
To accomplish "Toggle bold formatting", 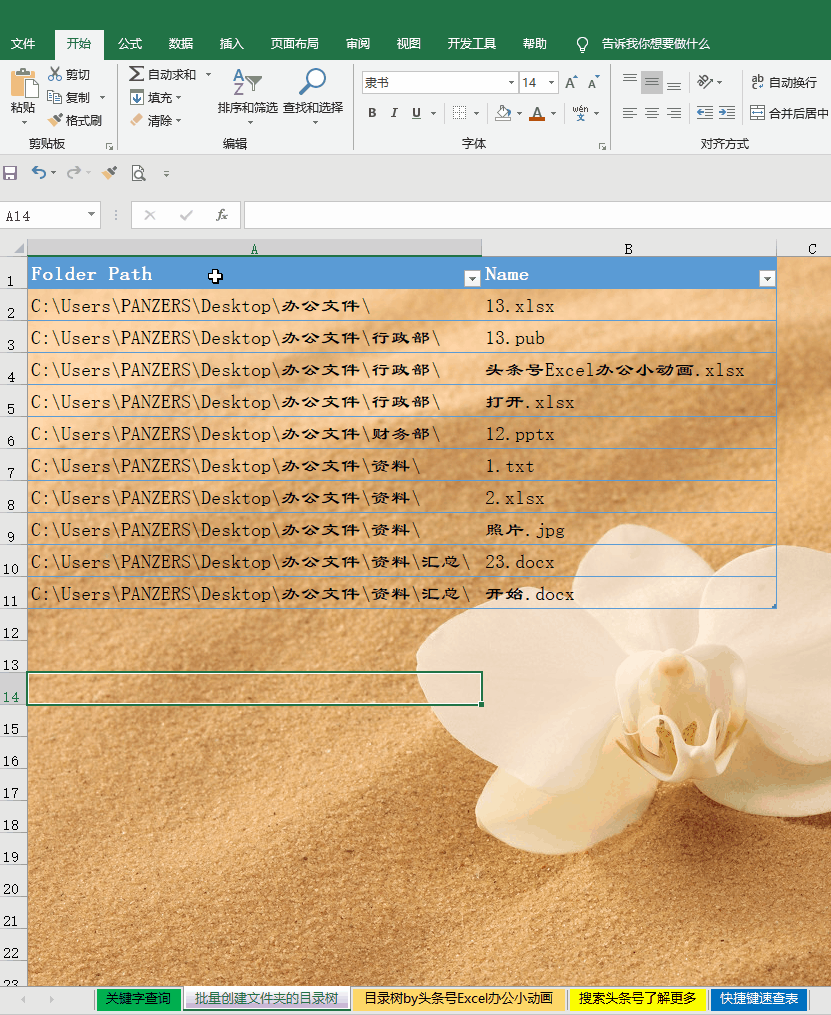I will pos(371,113).
